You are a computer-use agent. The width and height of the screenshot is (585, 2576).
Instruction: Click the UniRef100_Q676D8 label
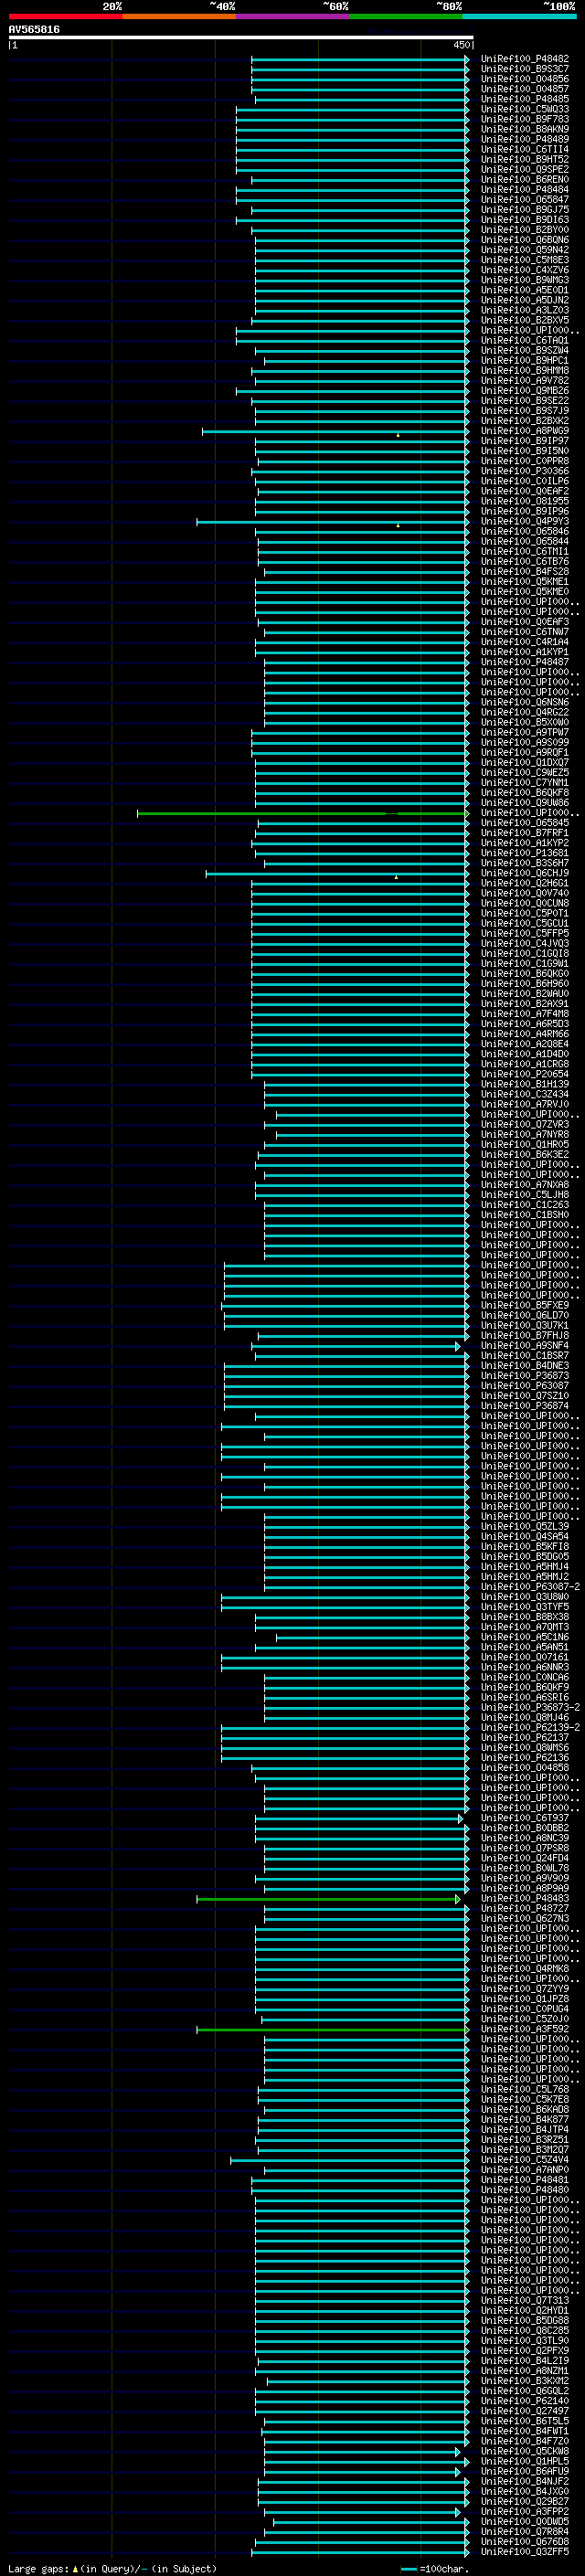[525, 2541]
